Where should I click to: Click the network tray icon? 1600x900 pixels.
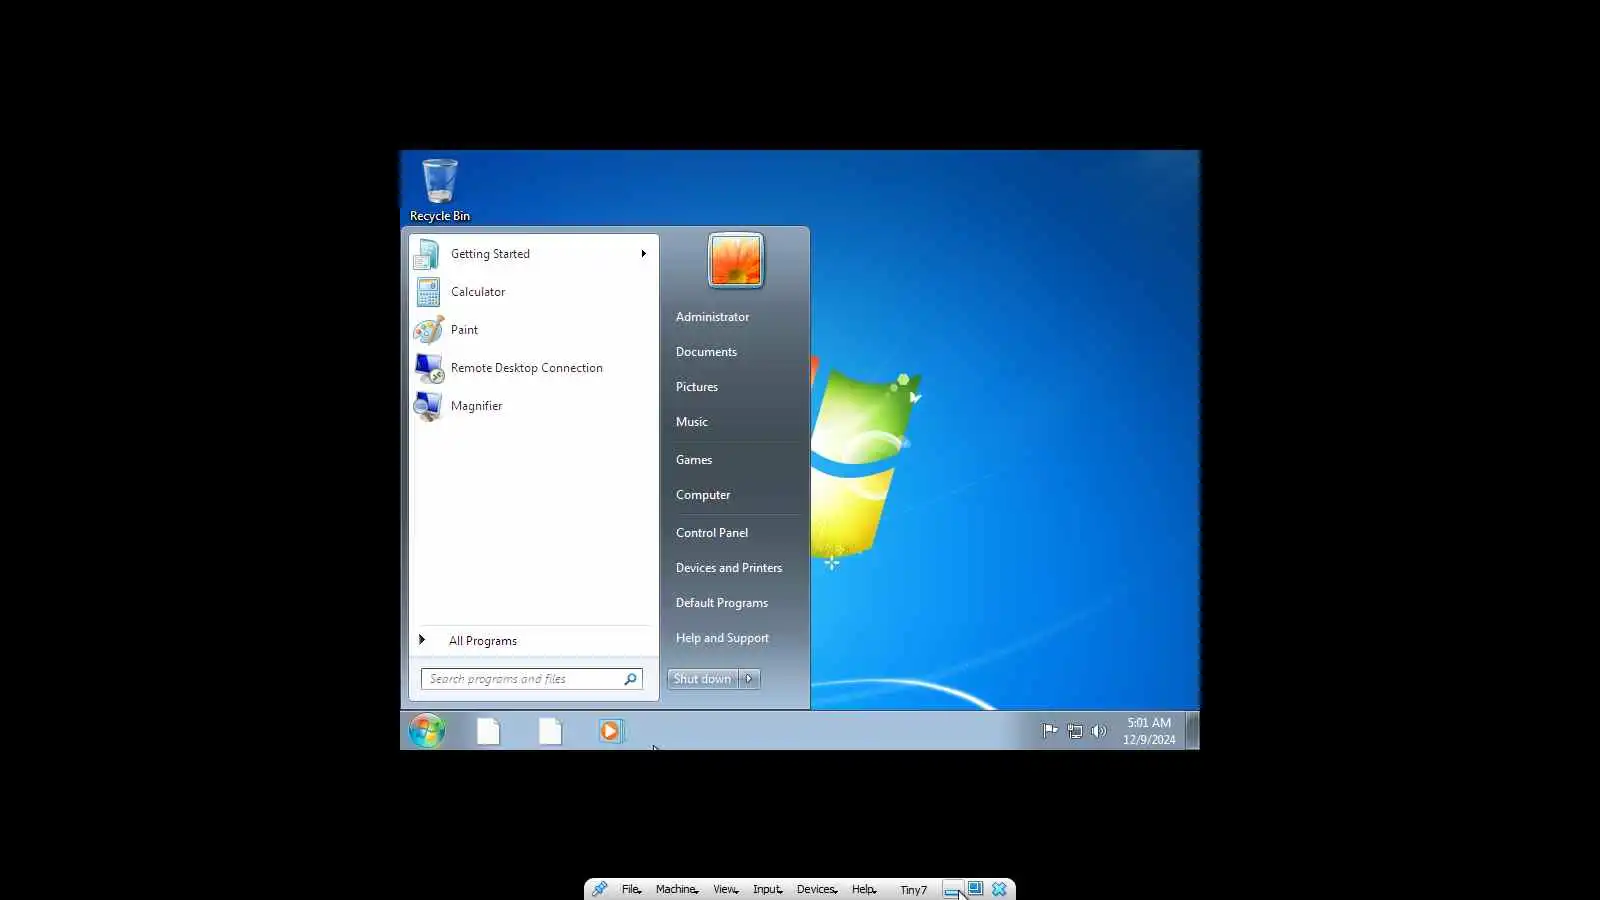(x=1075, y=731)
